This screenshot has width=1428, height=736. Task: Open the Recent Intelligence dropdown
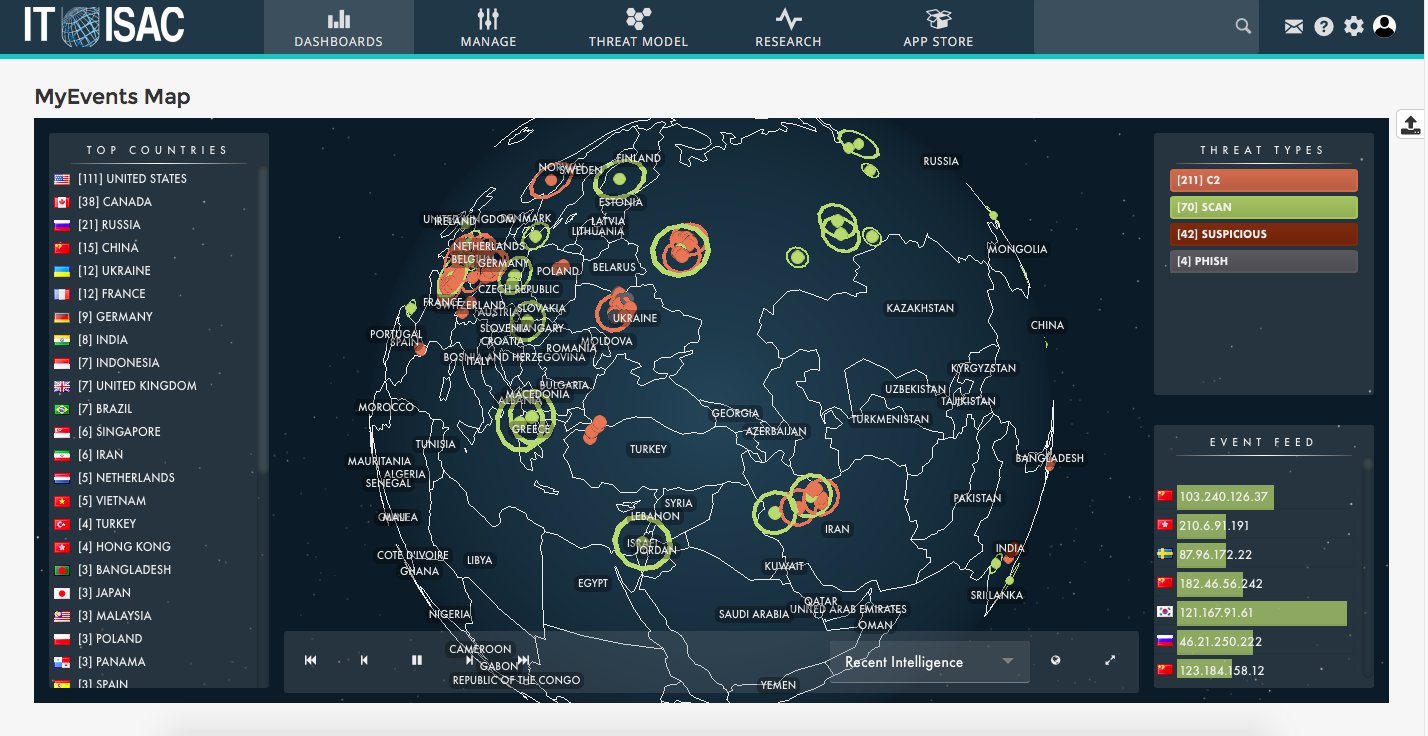tap(929, 662)
